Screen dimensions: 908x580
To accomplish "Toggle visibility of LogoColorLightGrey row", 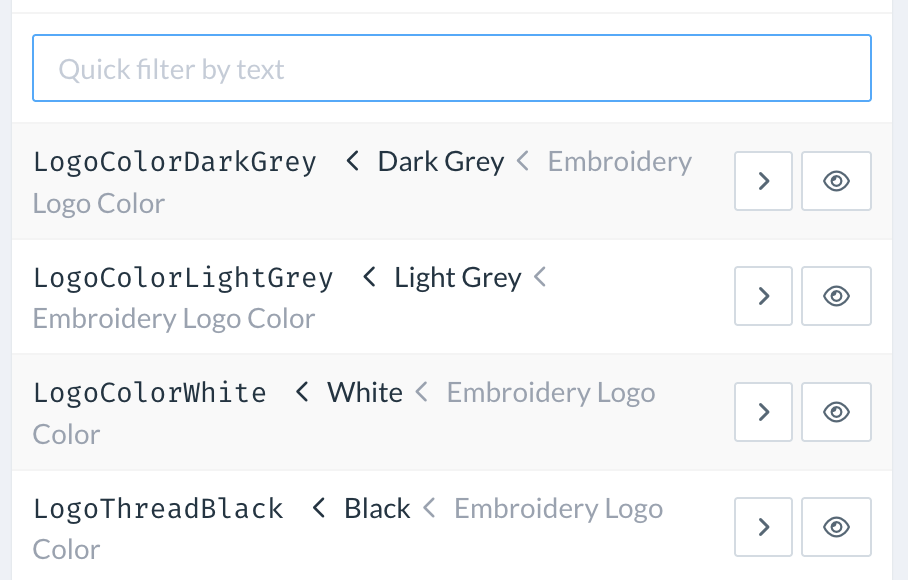I will pos(836,296).
